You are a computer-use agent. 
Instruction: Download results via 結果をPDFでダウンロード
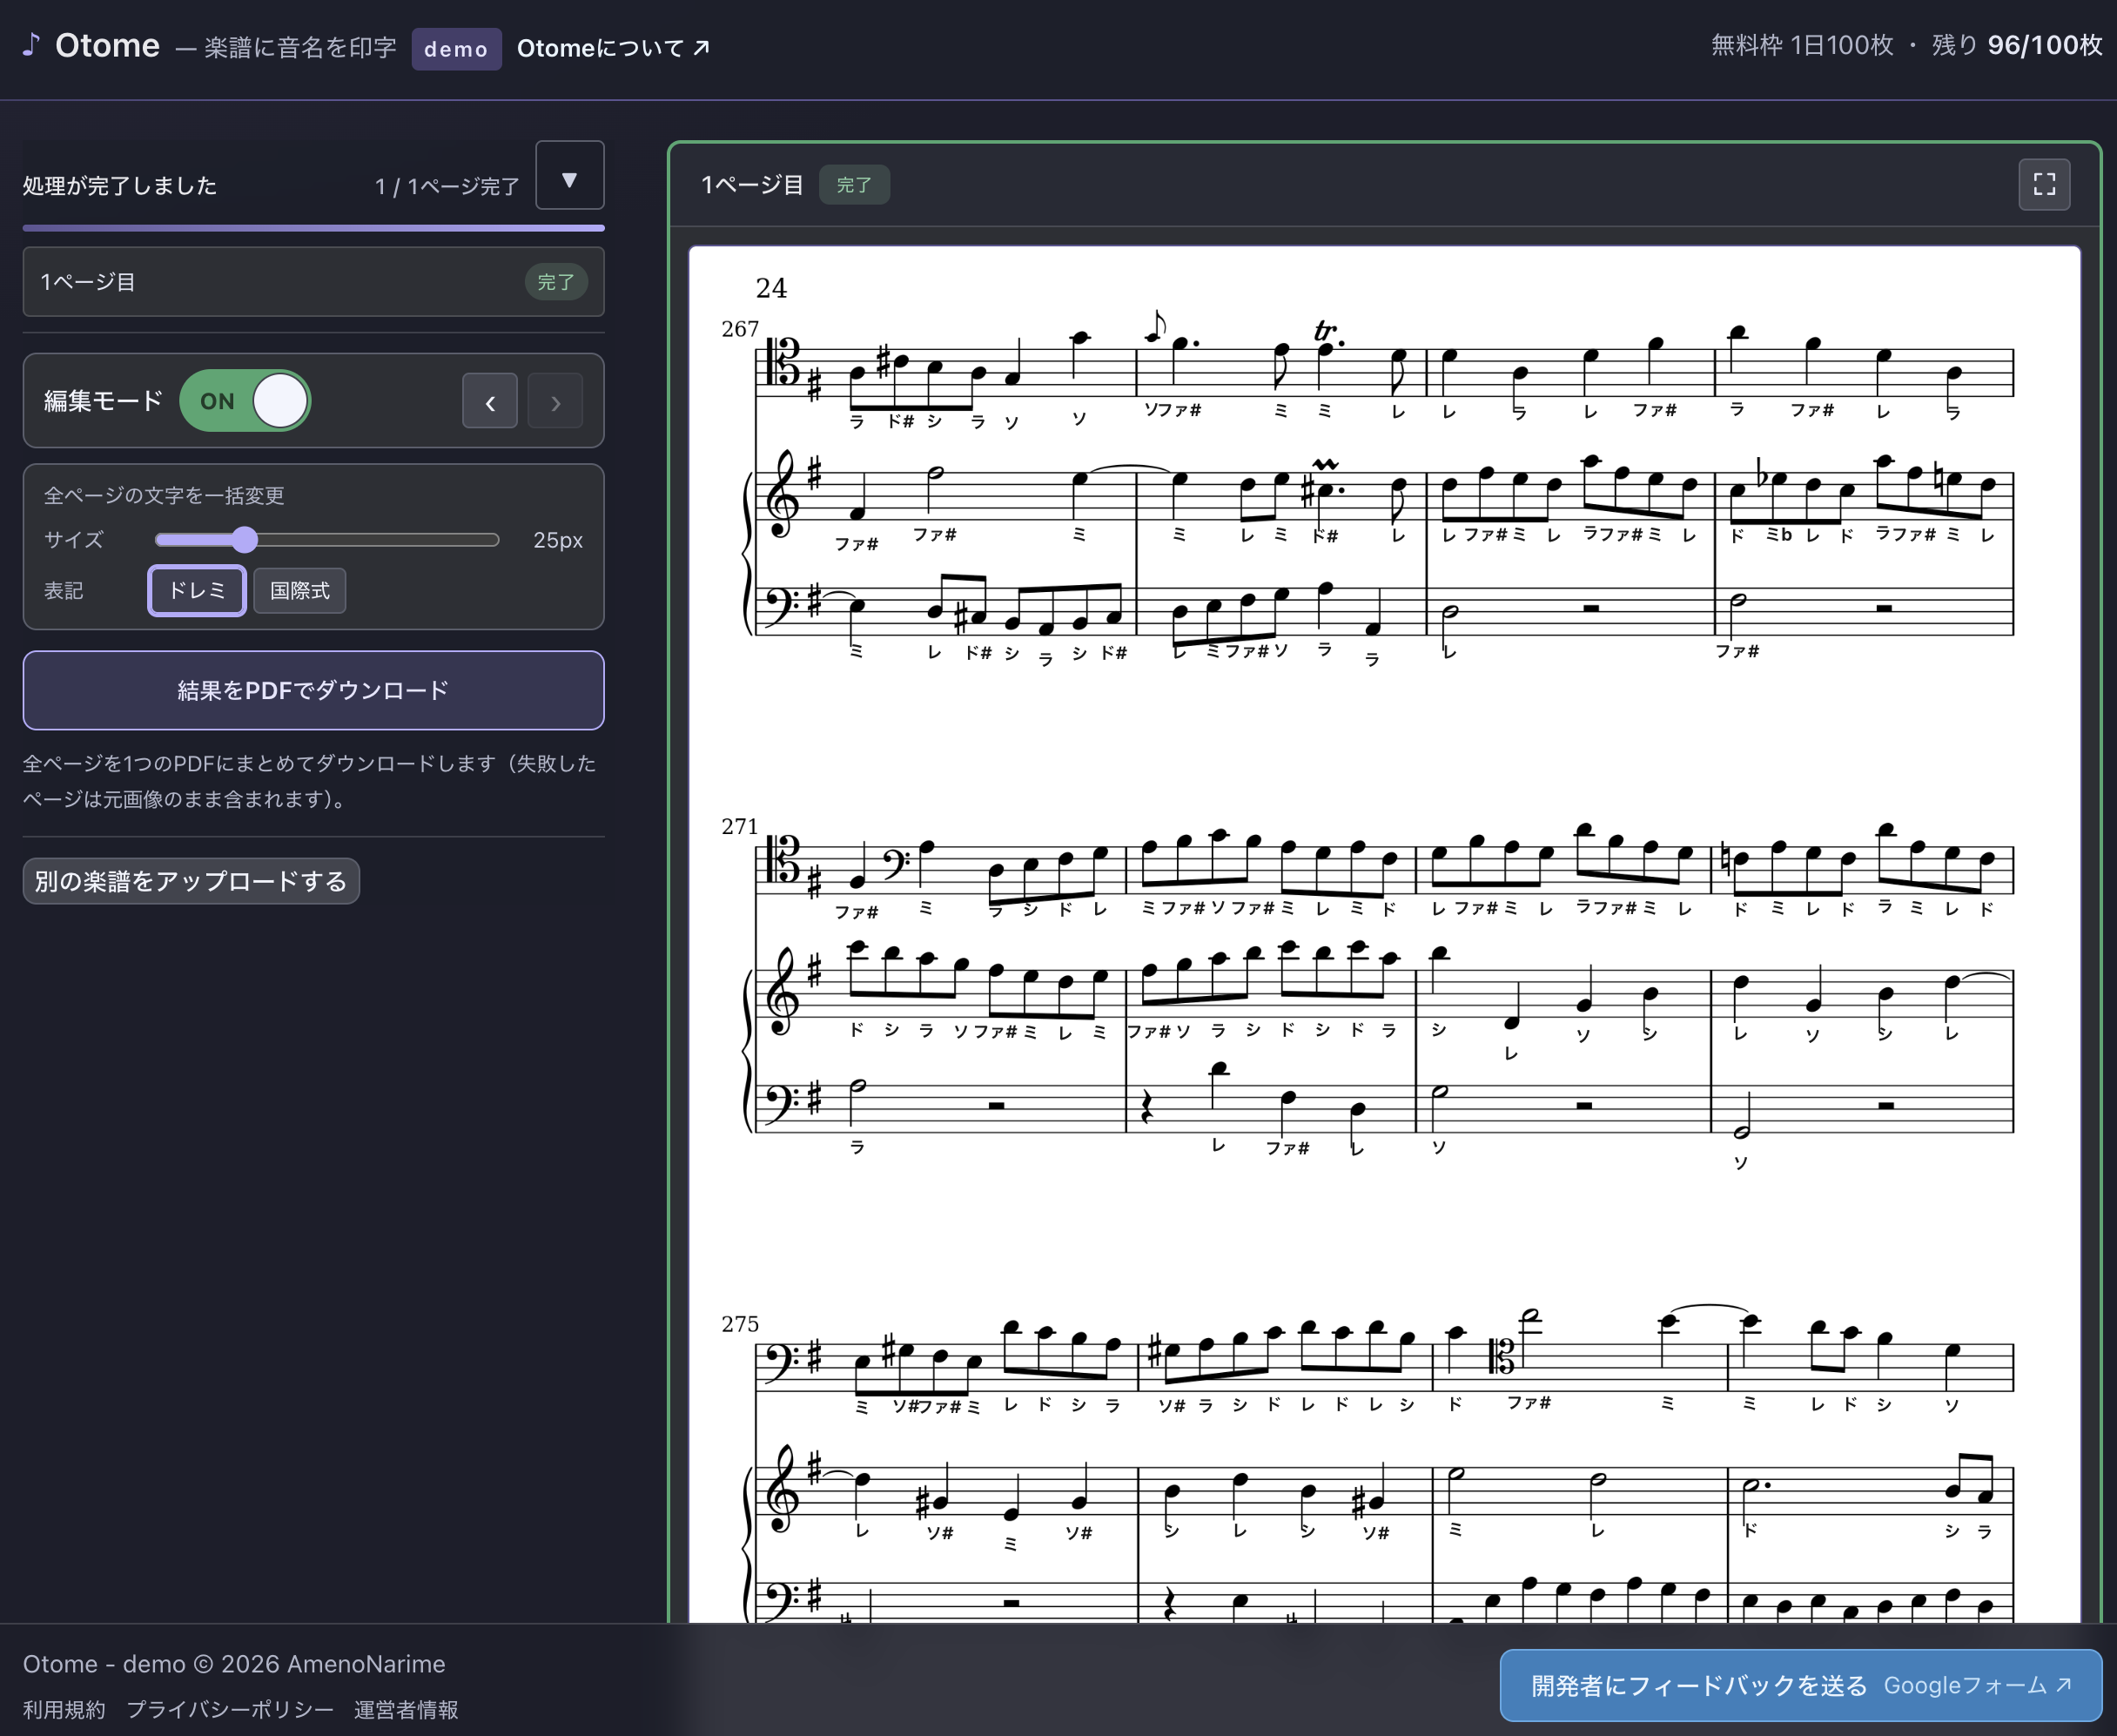pos(313,690)
